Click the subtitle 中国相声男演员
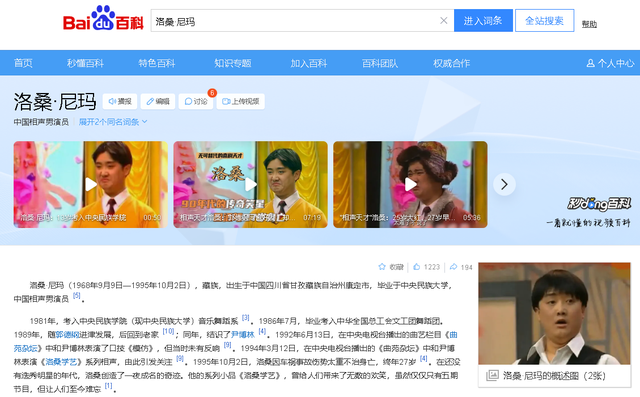This screenshot has width=640, height=397. pos(41,122)
